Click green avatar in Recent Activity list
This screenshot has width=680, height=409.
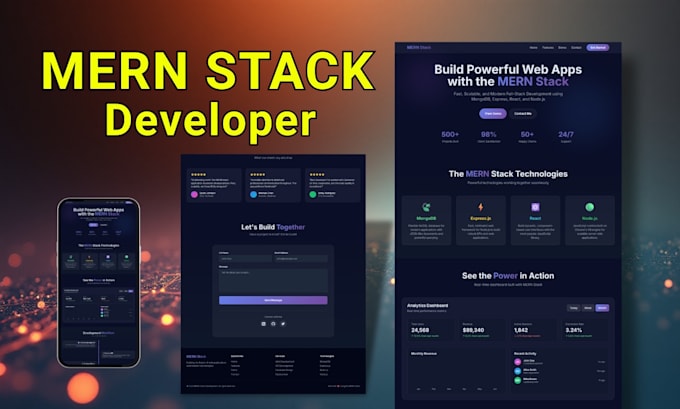517,380
